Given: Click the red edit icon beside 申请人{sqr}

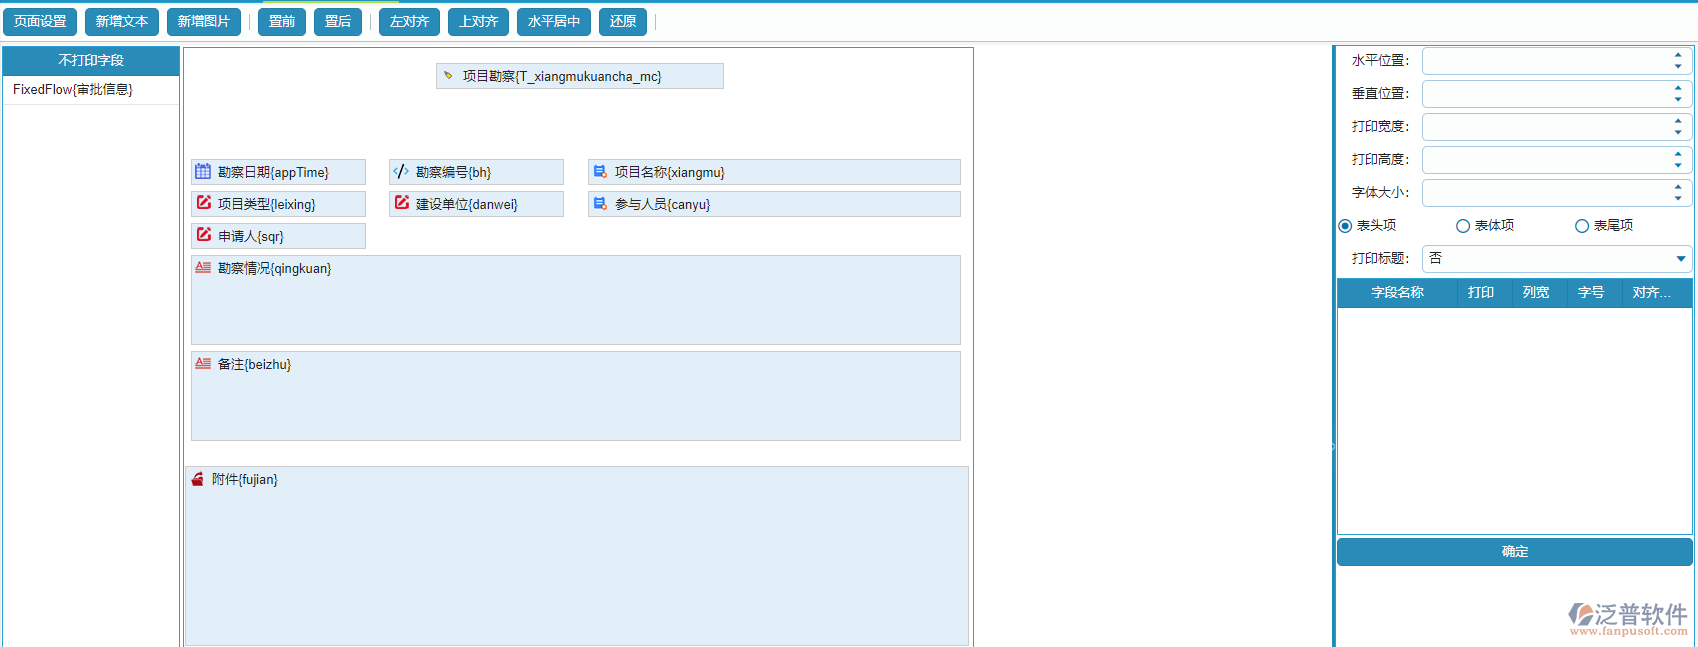Looking at the screenshot, I should coord(204,235).
